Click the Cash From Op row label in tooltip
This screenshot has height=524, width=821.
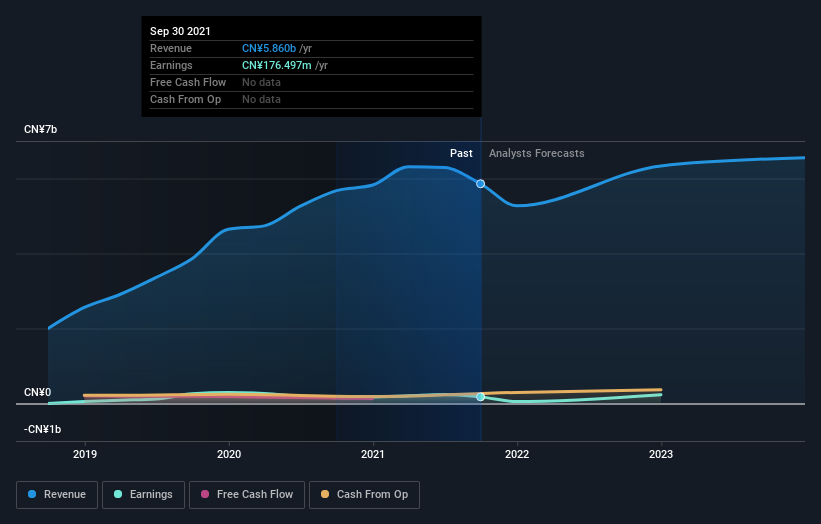point(185,99)
